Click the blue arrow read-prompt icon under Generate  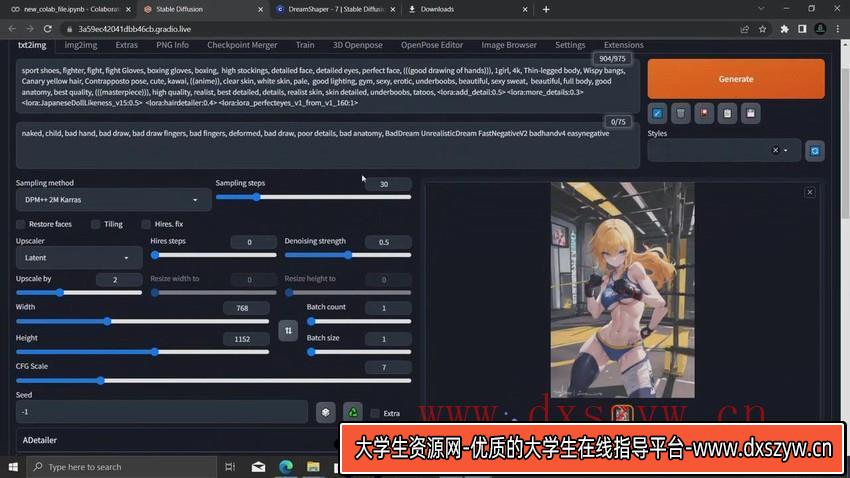[x=657, y=113]
